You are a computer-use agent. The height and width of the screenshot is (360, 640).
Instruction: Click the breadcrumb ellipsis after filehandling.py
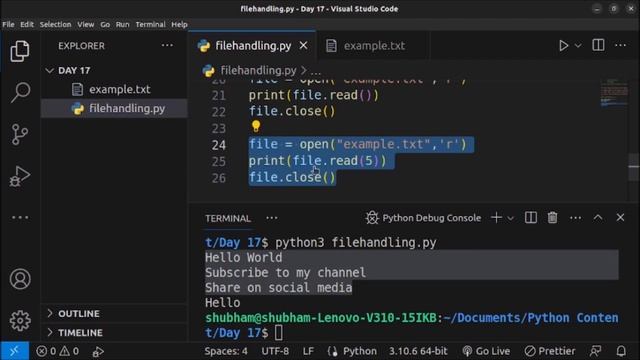coord(316,71)
